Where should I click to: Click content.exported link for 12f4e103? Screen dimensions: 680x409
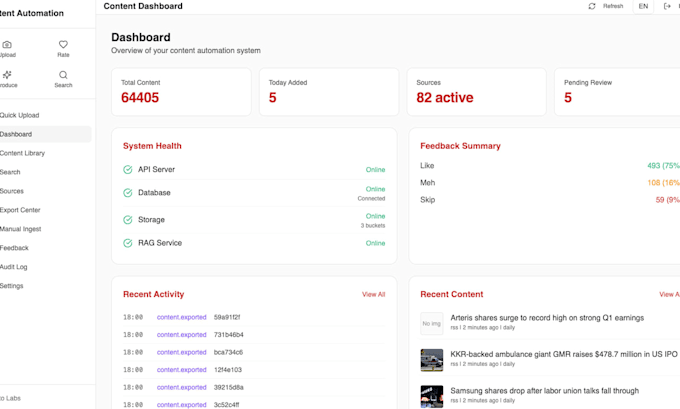point(181,370)
